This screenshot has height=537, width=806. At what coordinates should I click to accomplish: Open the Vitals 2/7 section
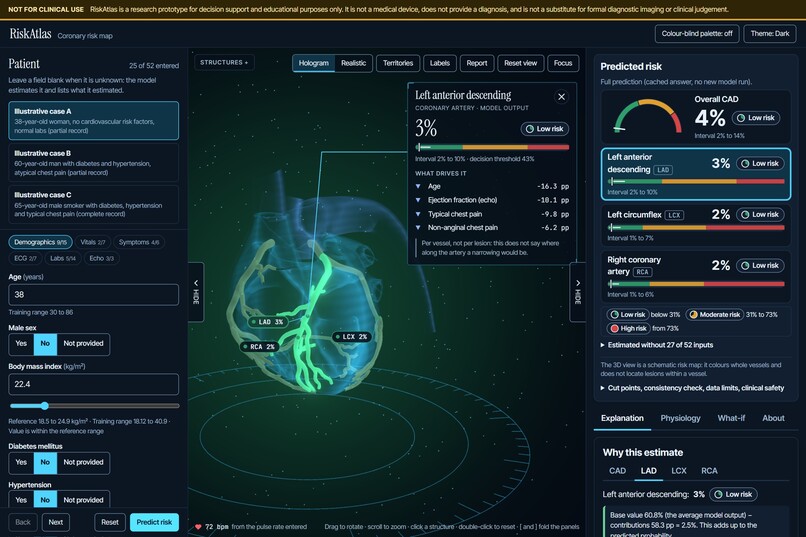click(x=93, y=242)
